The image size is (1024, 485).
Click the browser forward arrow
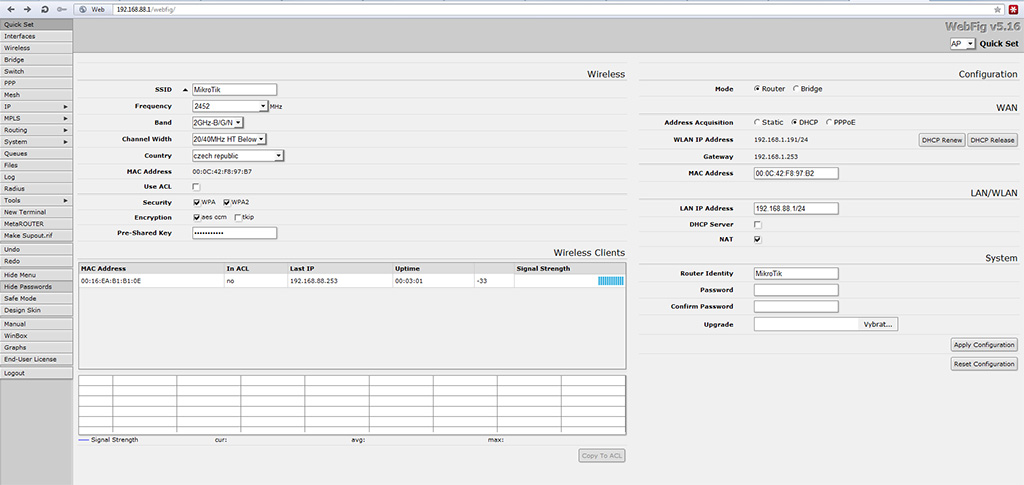tap(27, 8)
